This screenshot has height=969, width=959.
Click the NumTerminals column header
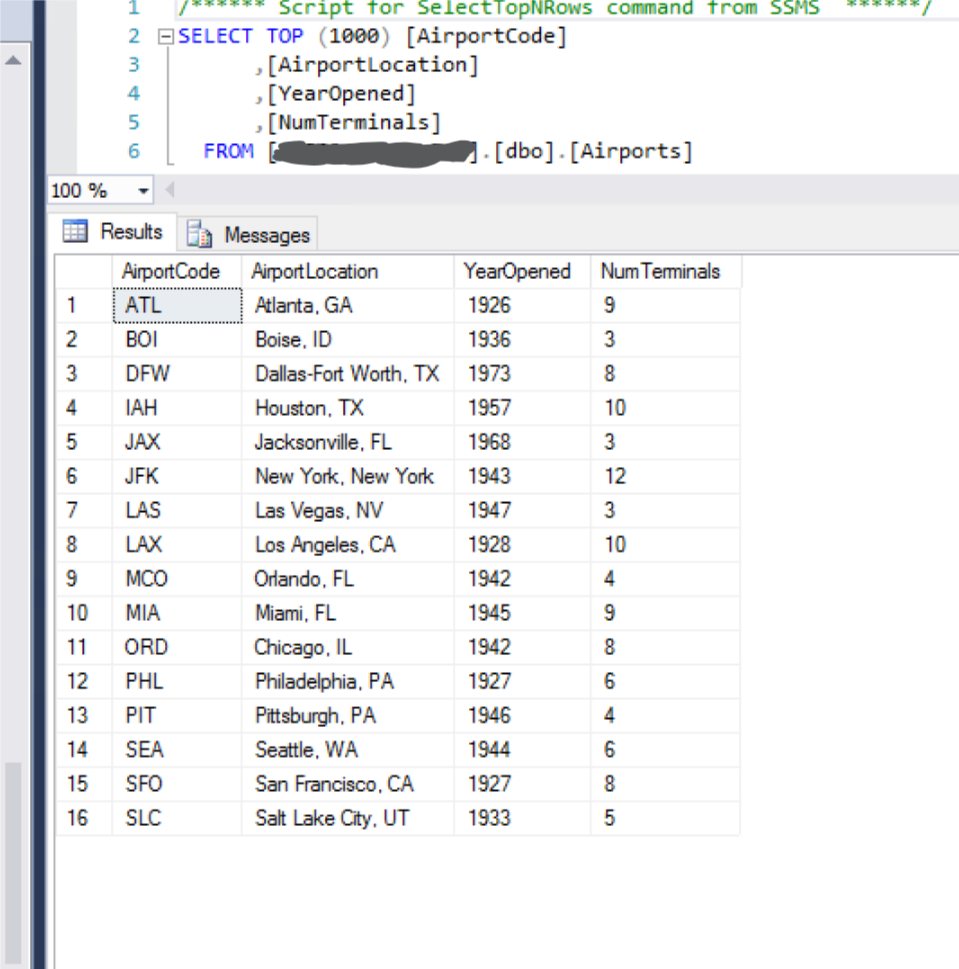click(x=660, y=271)
